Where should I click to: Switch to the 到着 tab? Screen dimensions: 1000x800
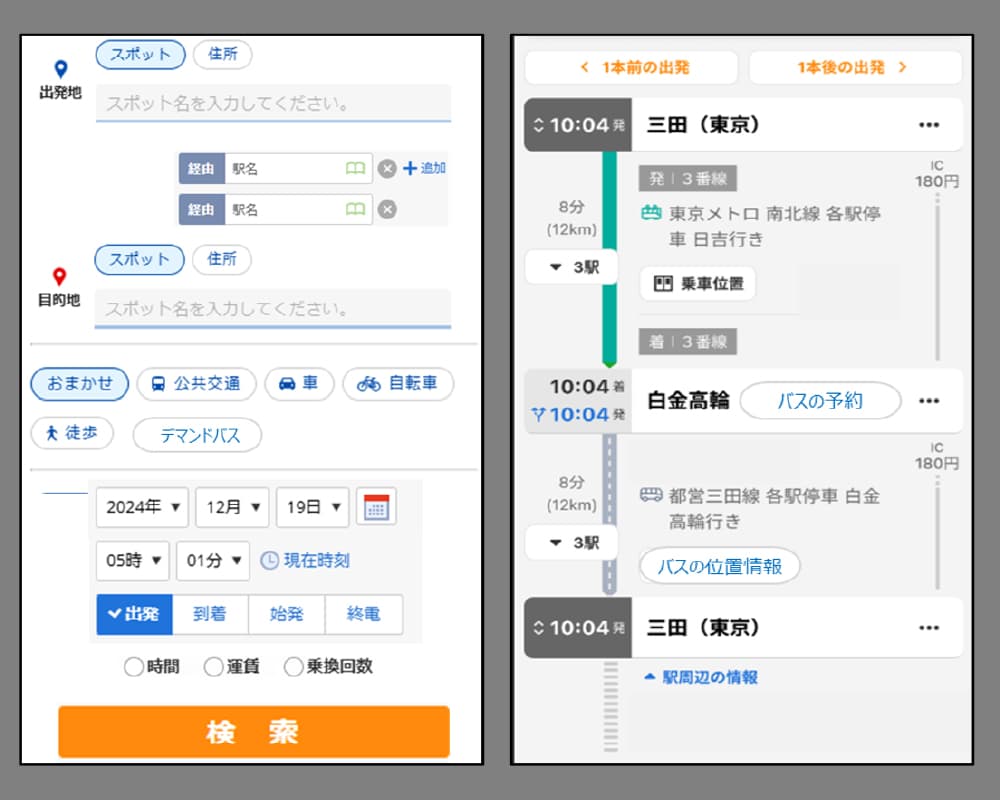coord(210,615)
